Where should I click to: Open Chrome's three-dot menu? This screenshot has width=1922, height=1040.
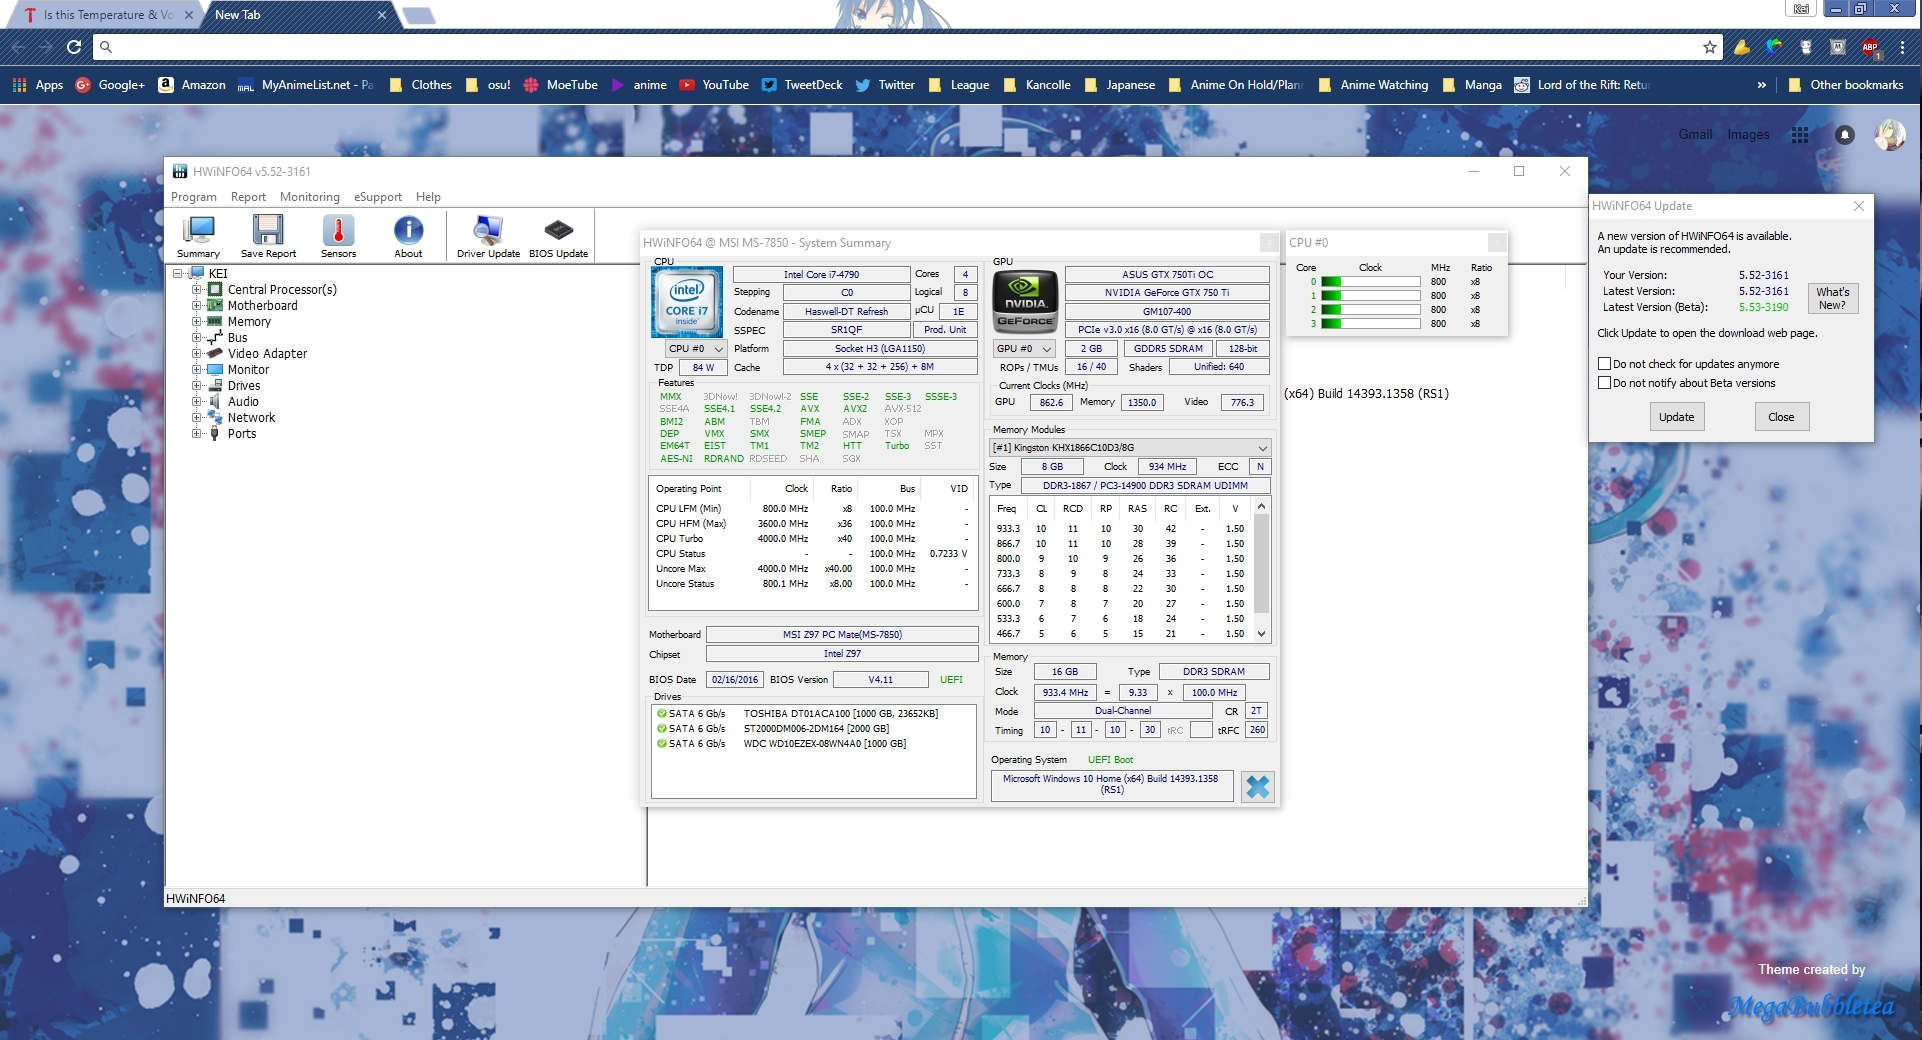(x=1903, y=47)
